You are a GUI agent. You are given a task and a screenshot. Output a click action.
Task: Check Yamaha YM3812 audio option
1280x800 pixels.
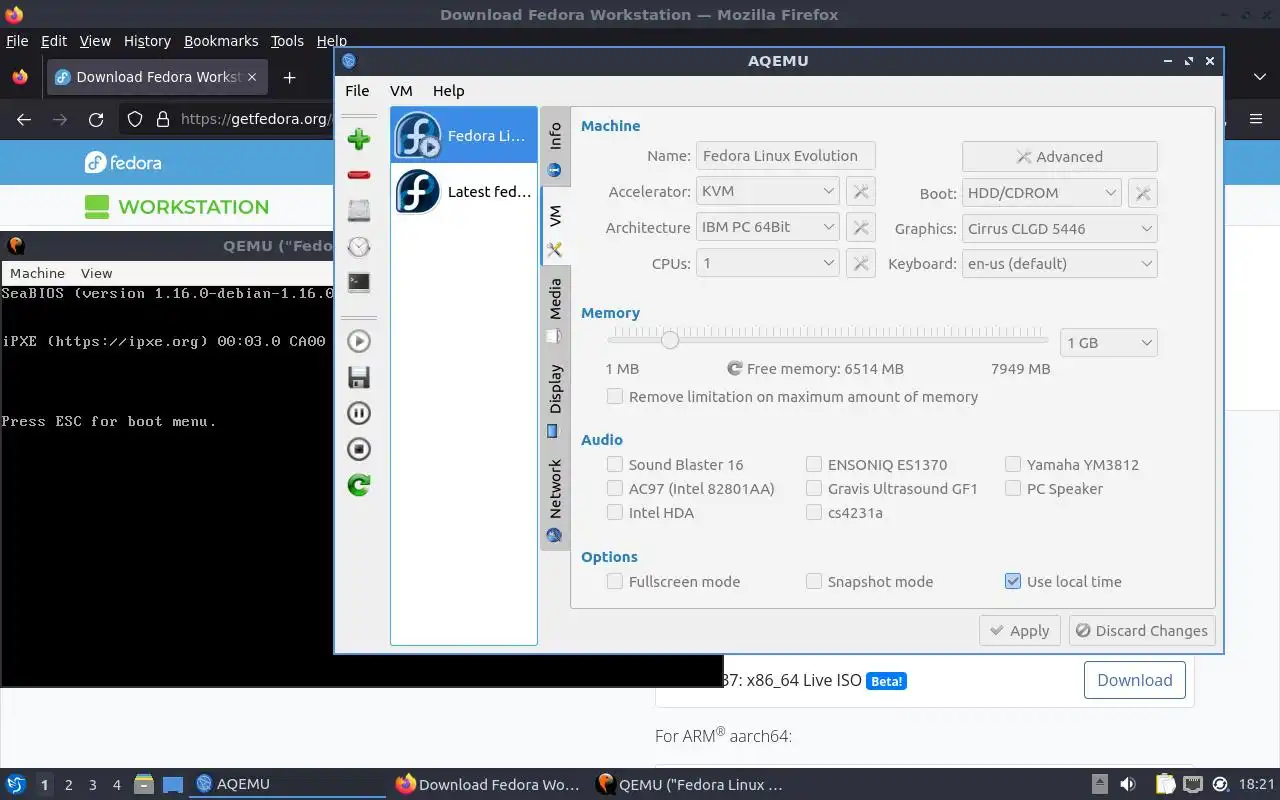pyautogui.click(x=1071, y=465)
